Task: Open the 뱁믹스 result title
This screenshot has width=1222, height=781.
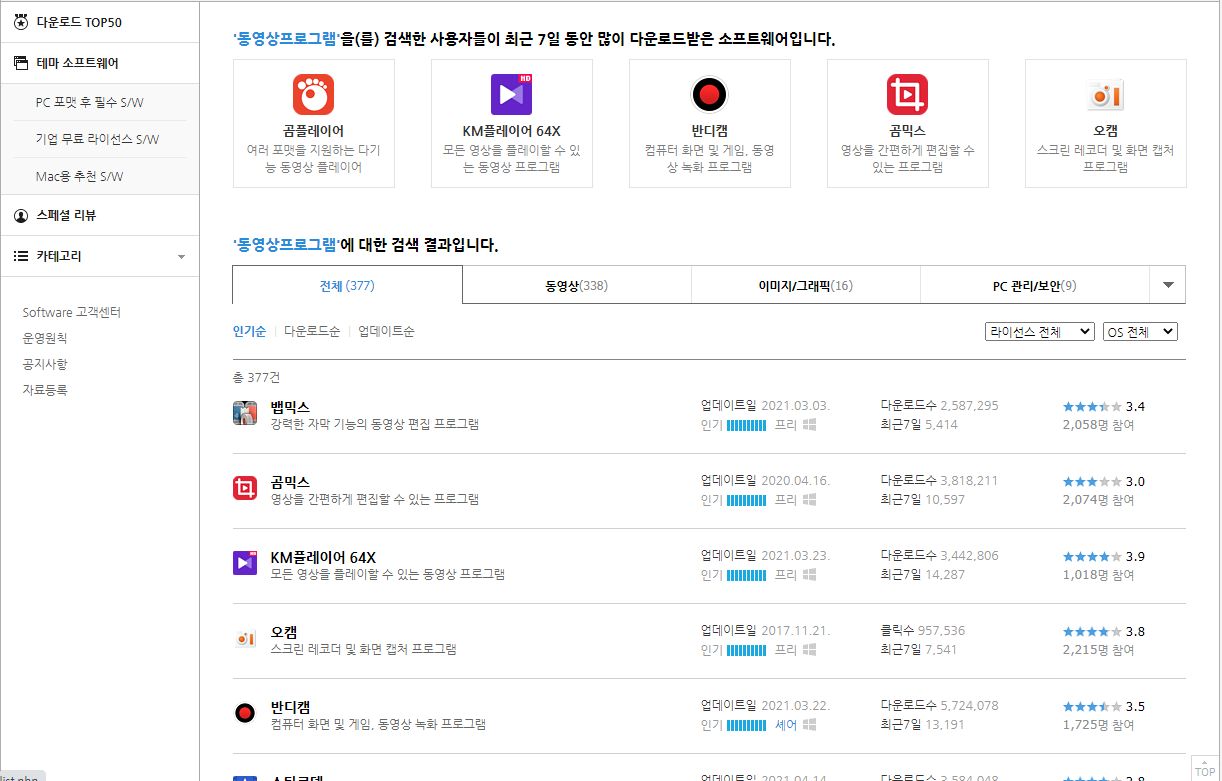Action: pos(290,406)
